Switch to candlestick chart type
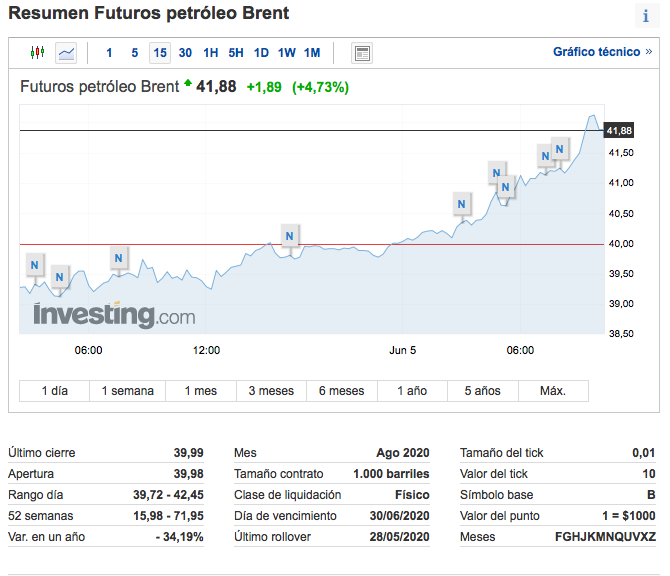The width and height of the screenshot is (670, 576). click(38, 53)
